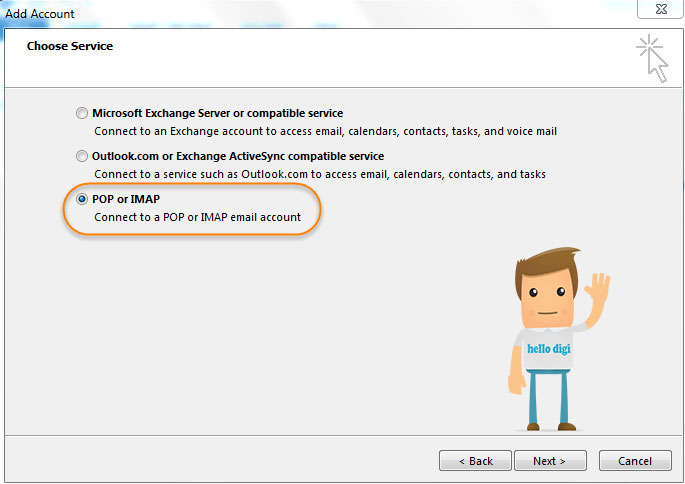The width and height of the screenshot is (685, 484).
Task: Close the Add Account dialog with X
Action: [x=661, y=9]
